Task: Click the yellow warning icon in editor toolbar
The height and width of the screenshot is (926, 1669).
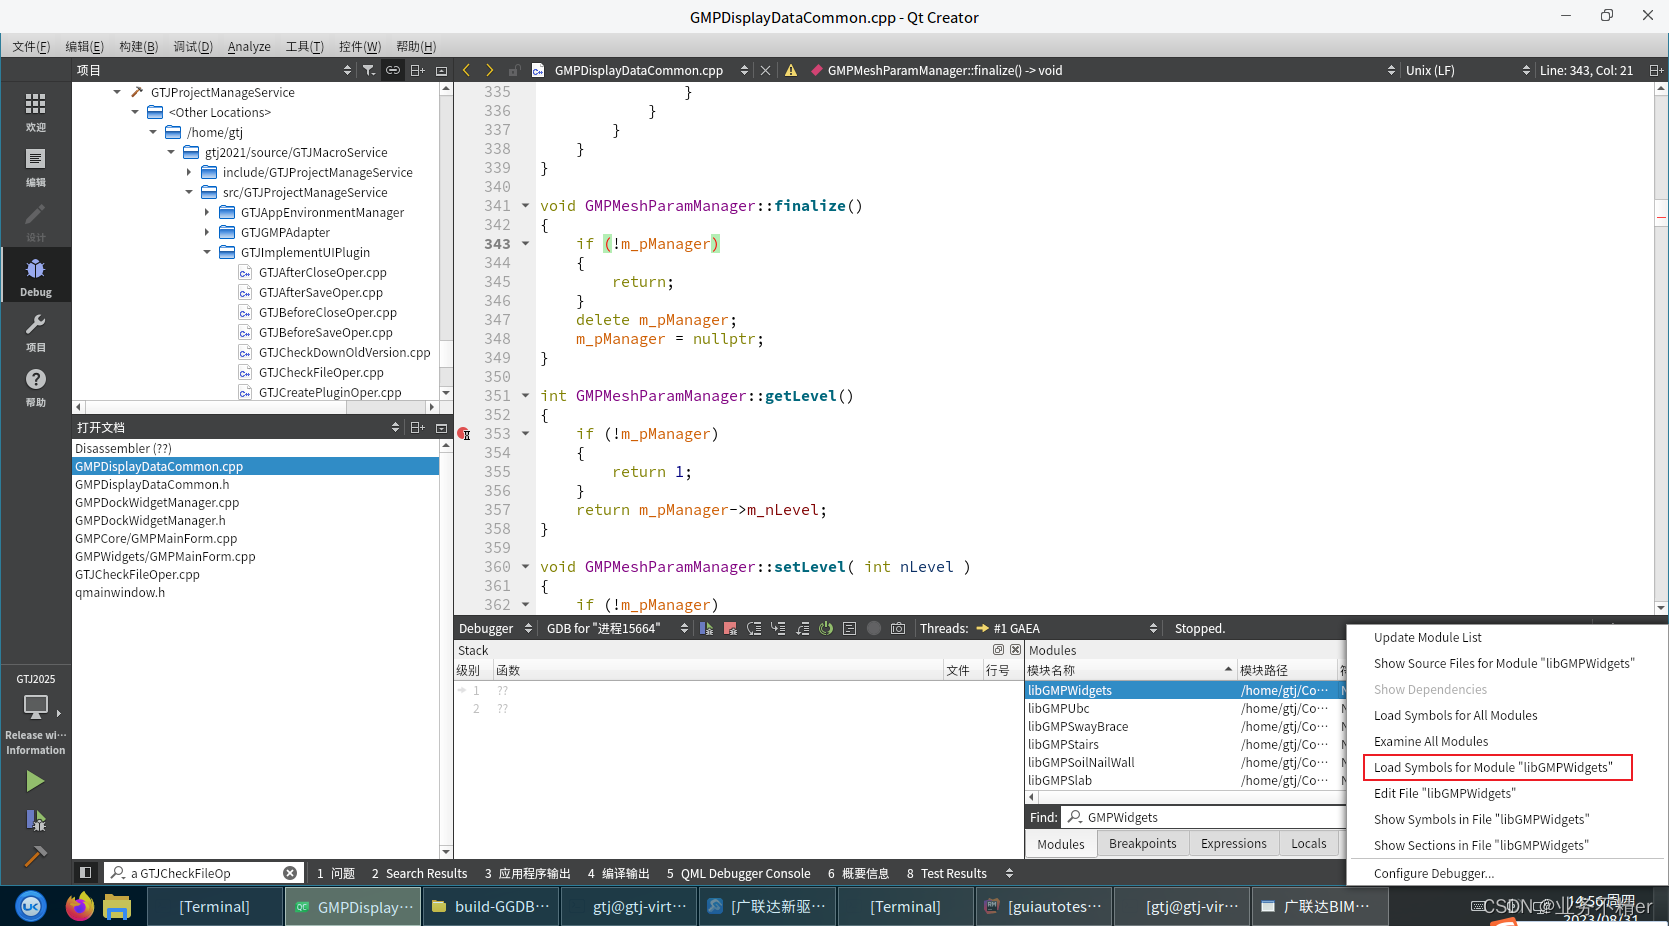Action: tap(791, 70)
